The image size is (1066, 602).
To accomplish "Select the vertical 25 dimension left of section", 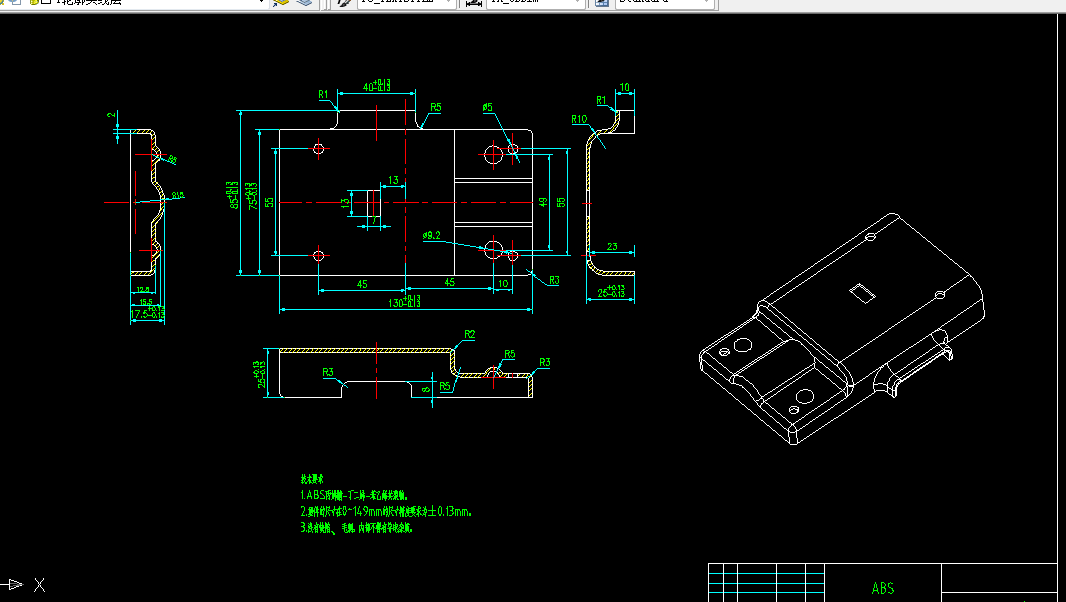I will pyautogui.click(x=260, y=374).
